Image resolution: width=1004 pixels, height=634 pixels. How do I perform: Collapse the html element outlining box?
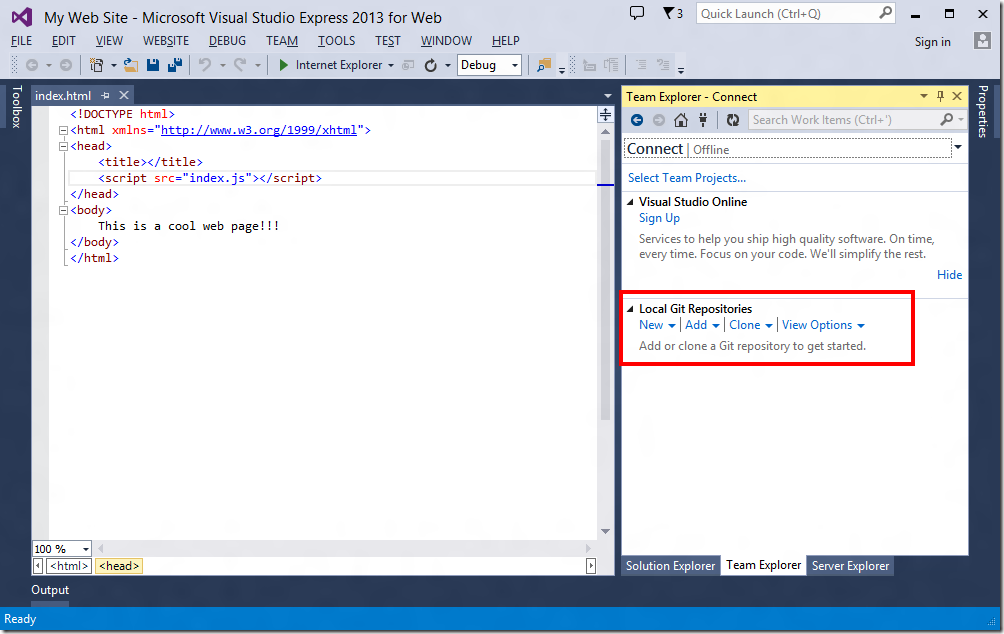tap(63, 130)
